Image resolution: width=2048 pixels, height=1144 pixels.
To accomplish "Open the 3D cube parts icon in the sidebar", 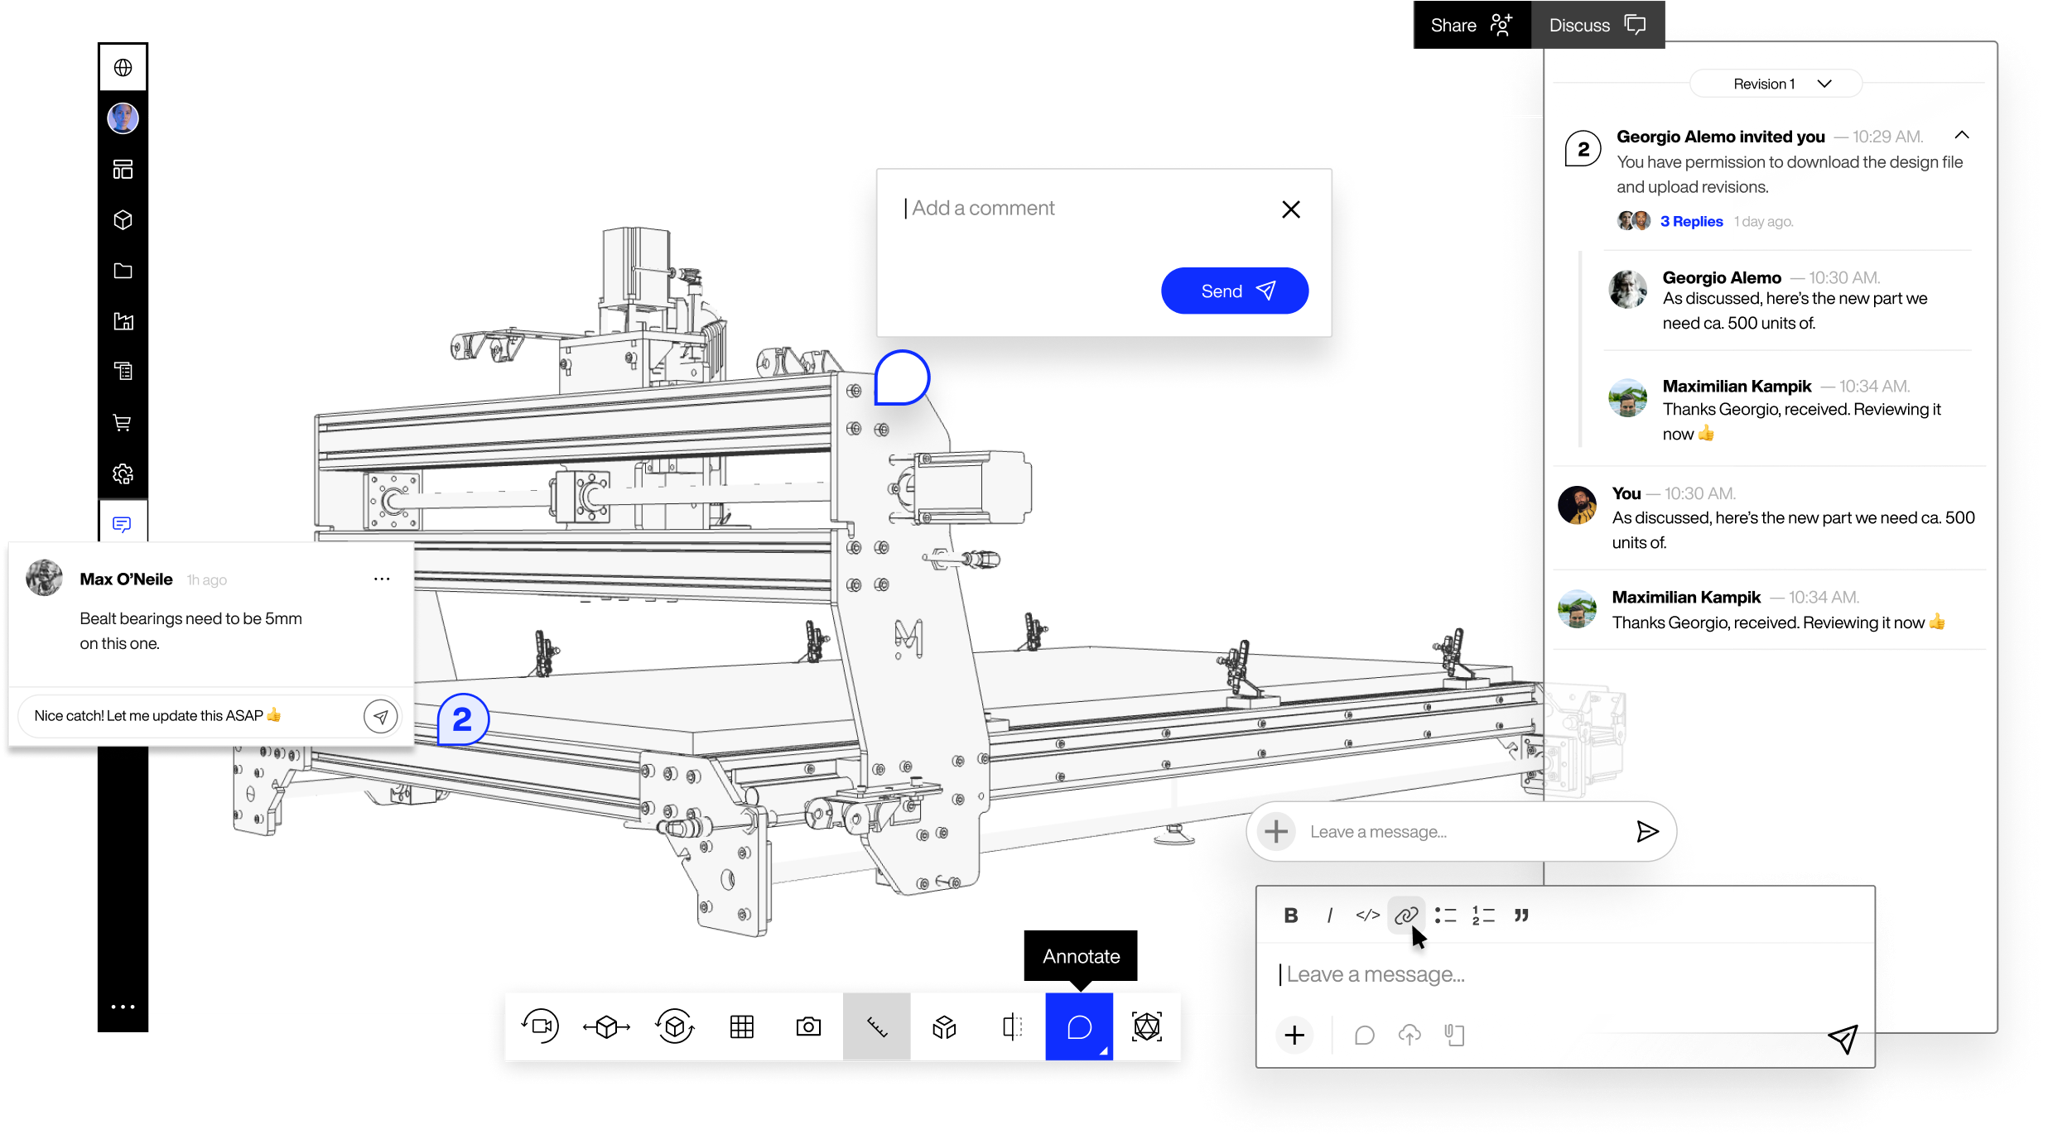I will tap(123, 220).
